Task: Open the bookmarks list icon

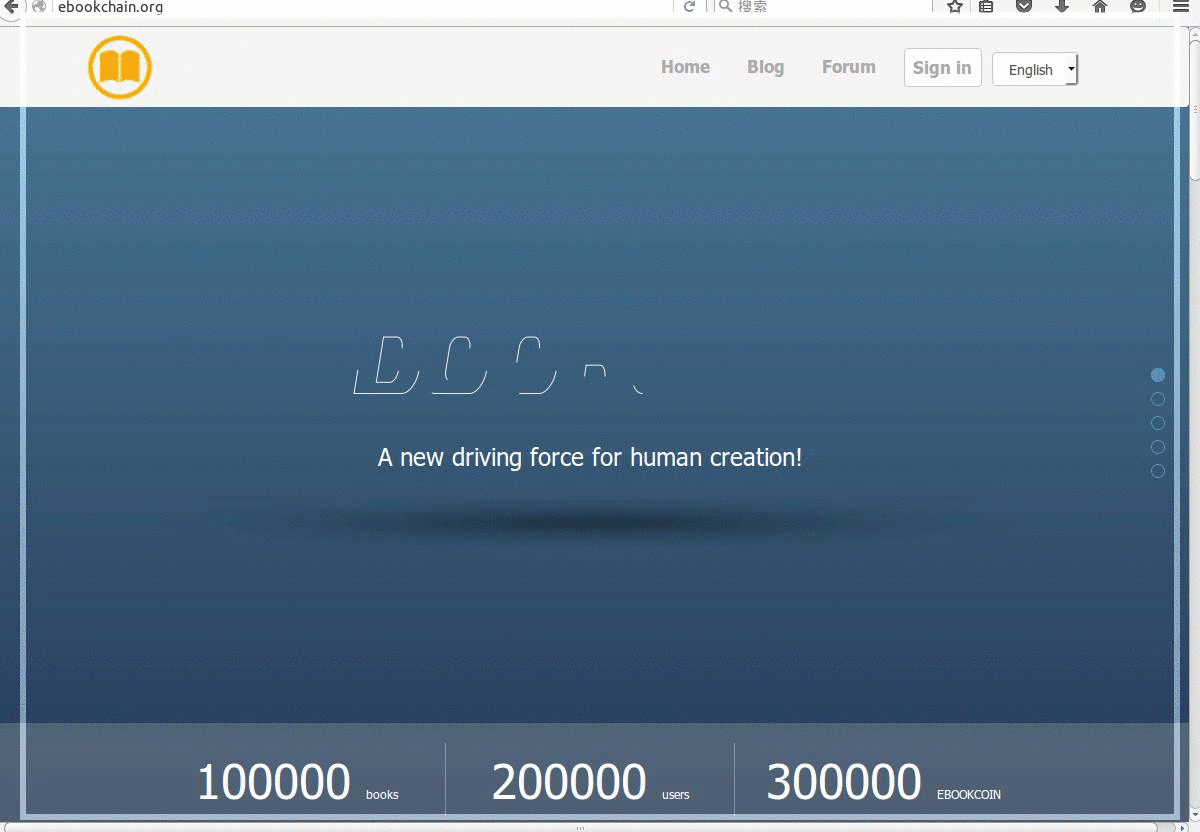Action: tap(986, 6)
